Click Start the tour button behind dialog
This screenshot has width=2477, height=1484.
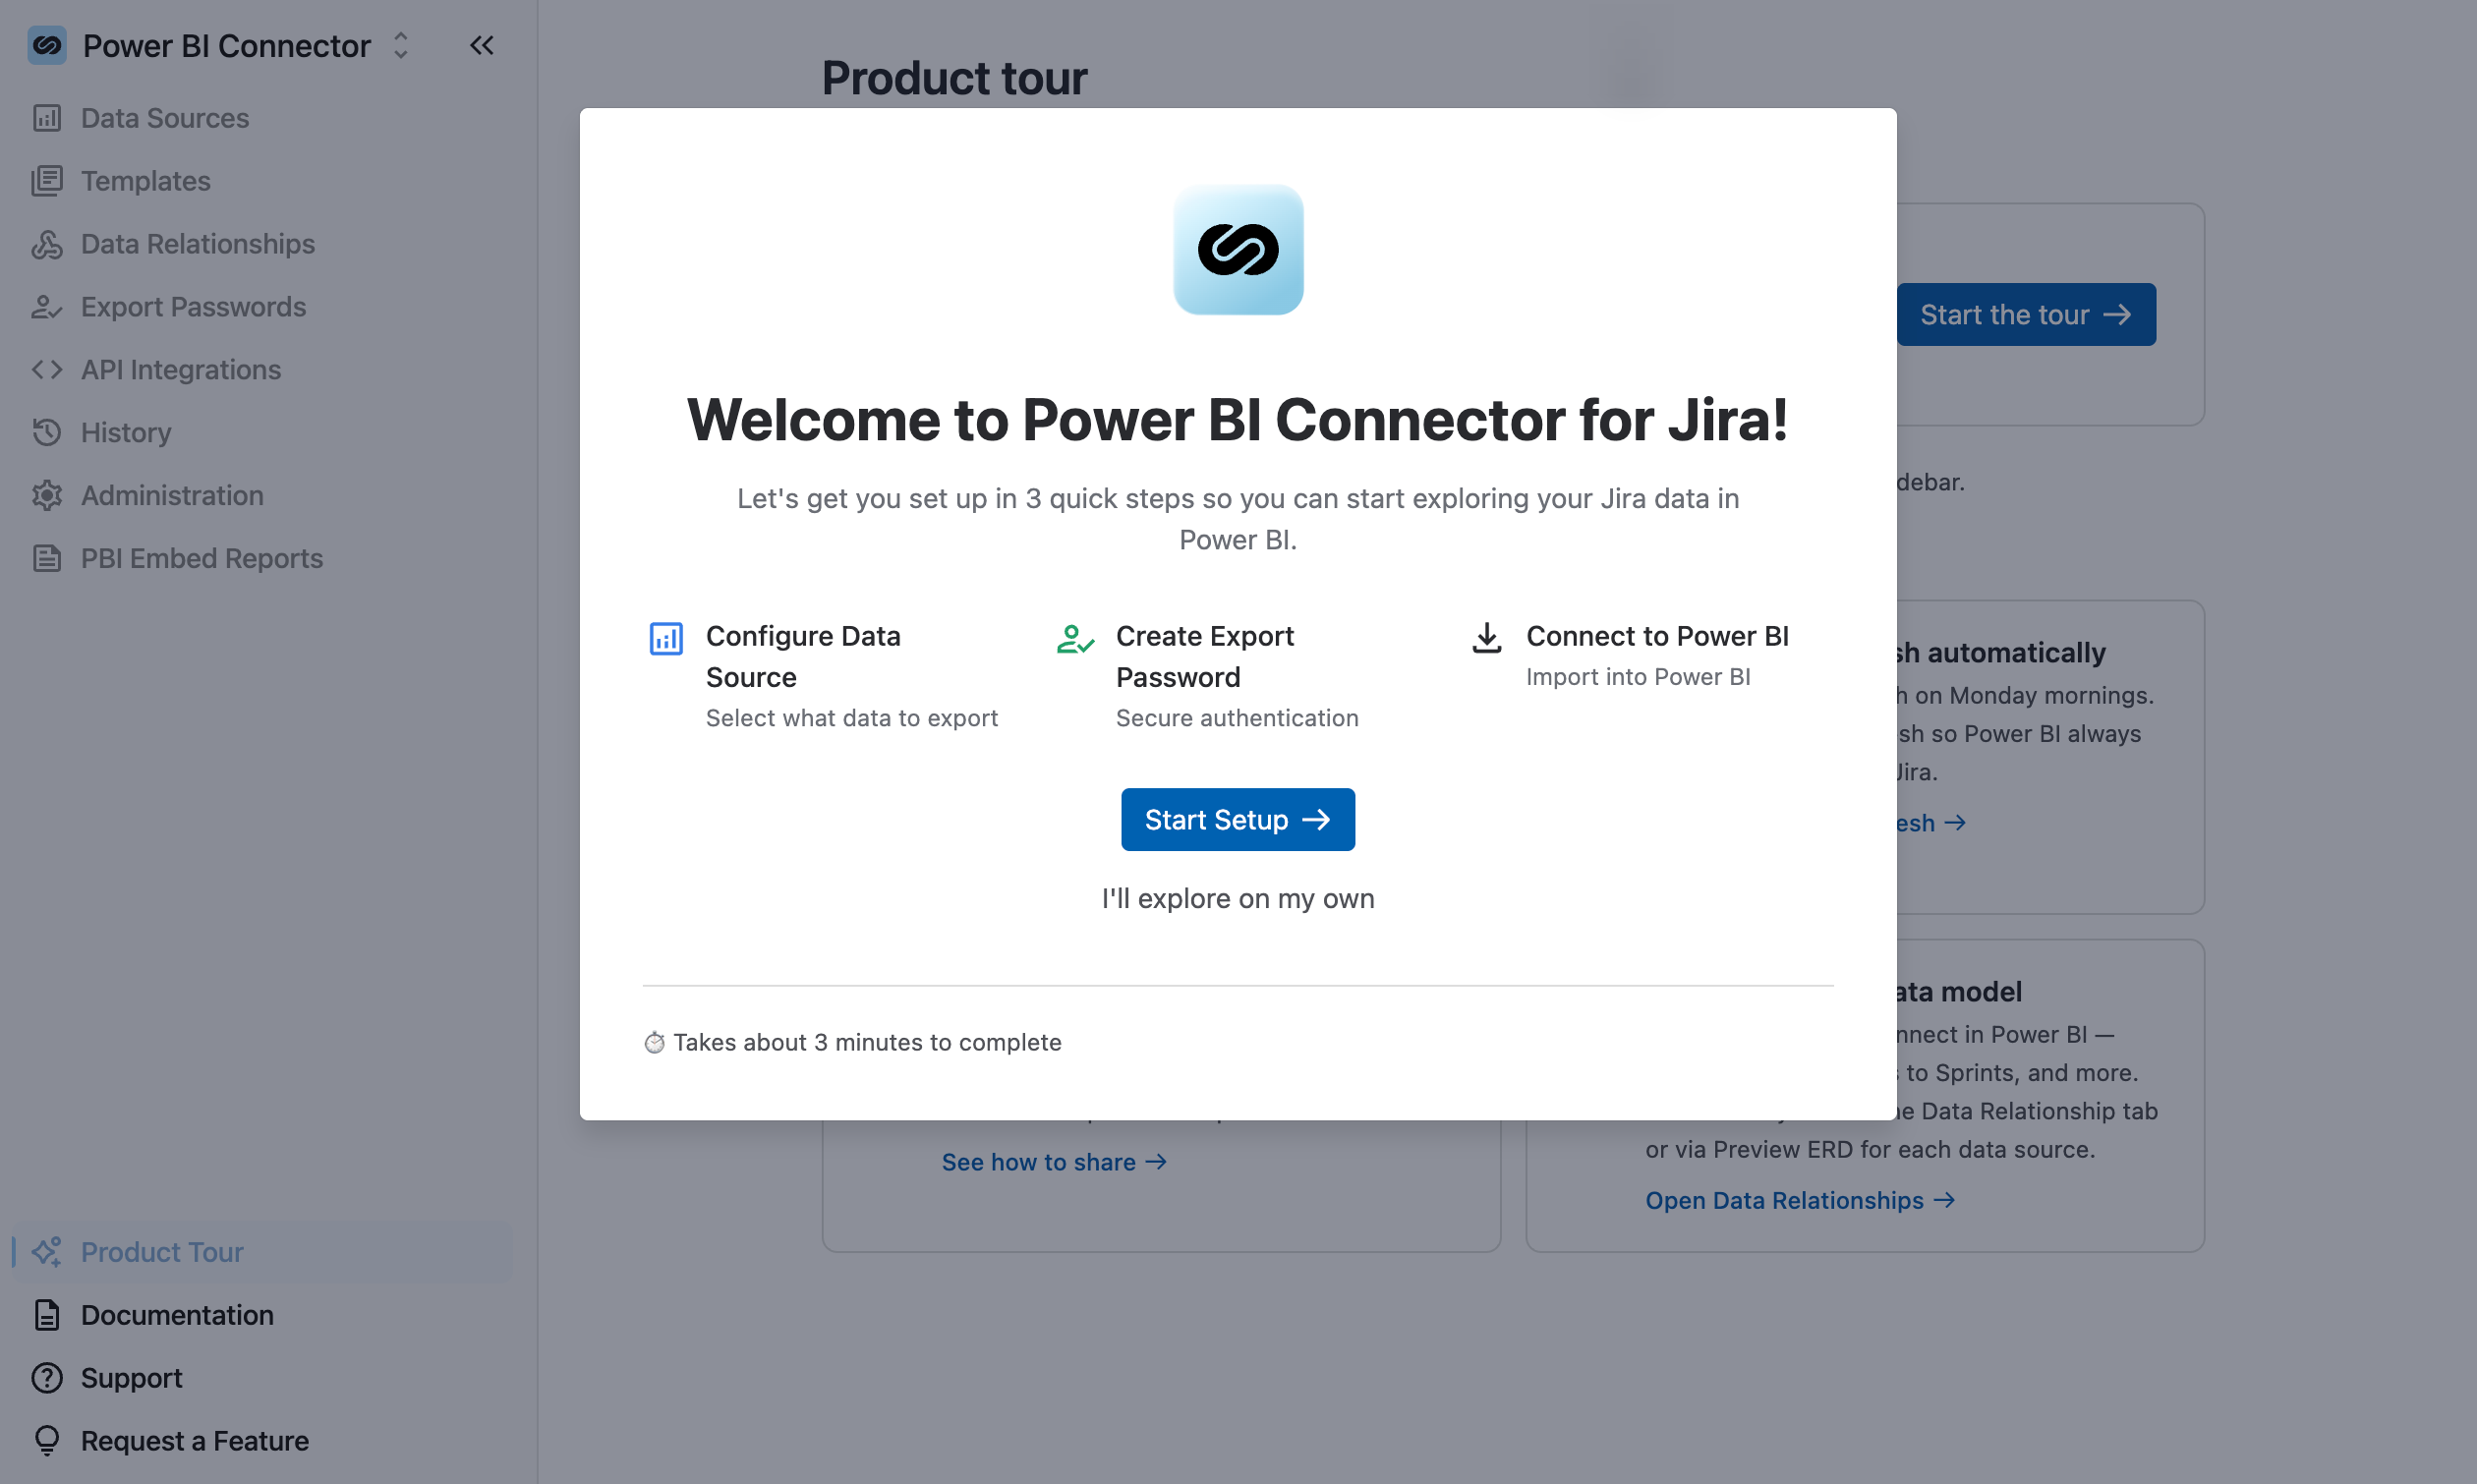[2026, 315]
